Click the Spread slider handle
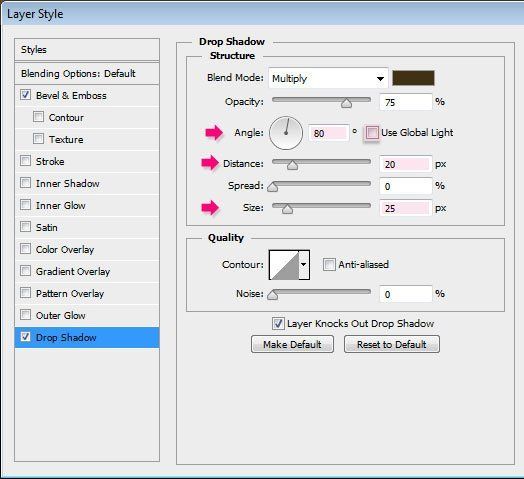Image resolution: width=524 pixels, height=479 pixels. (273, 187)
